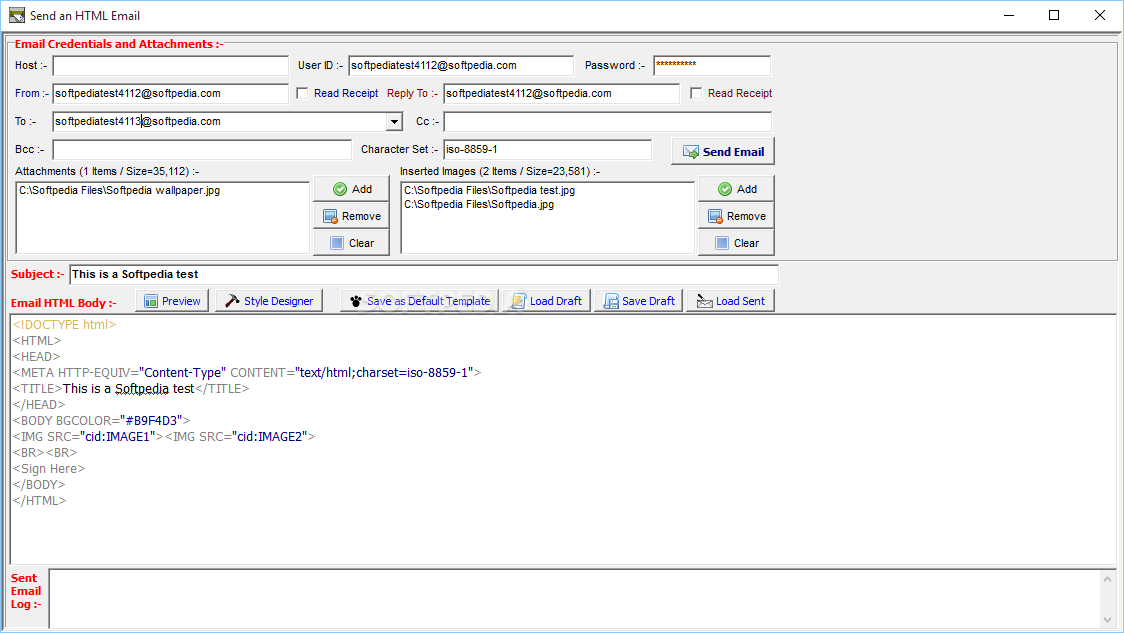Click the Remove label of the Attachments button
Image resolution: width=1124 pixels, height=633 pixels.
click(361, 216)
